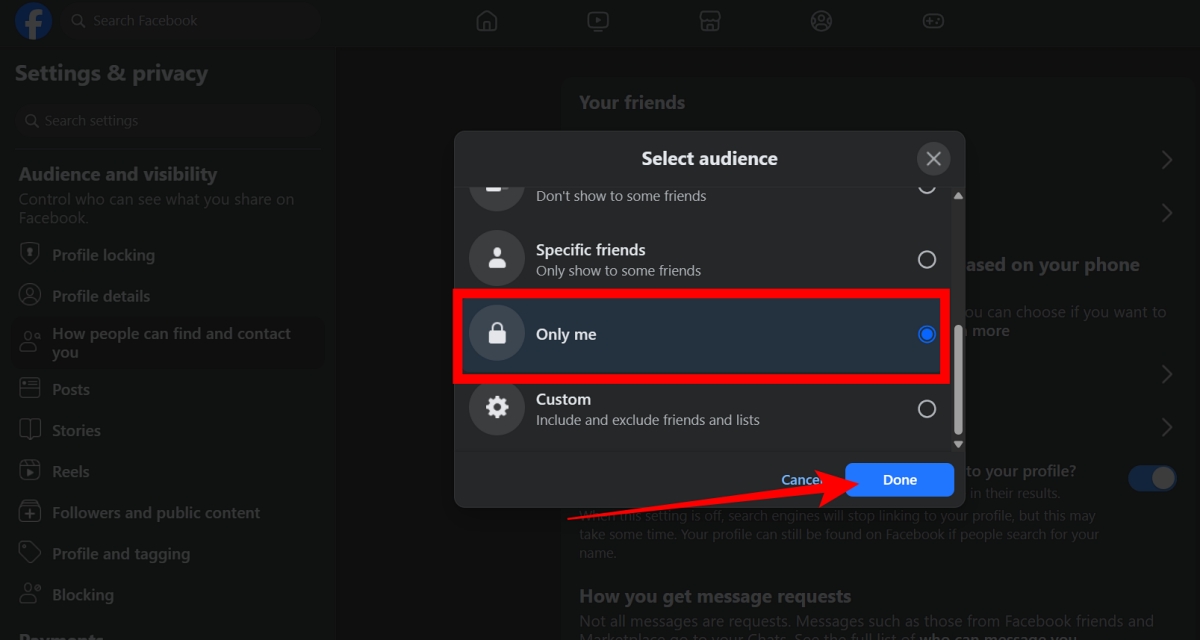Viewport: 1200px width, 640px height.
Task: Open the Gaming icon in top bar
Action: (x=933, y=21)
